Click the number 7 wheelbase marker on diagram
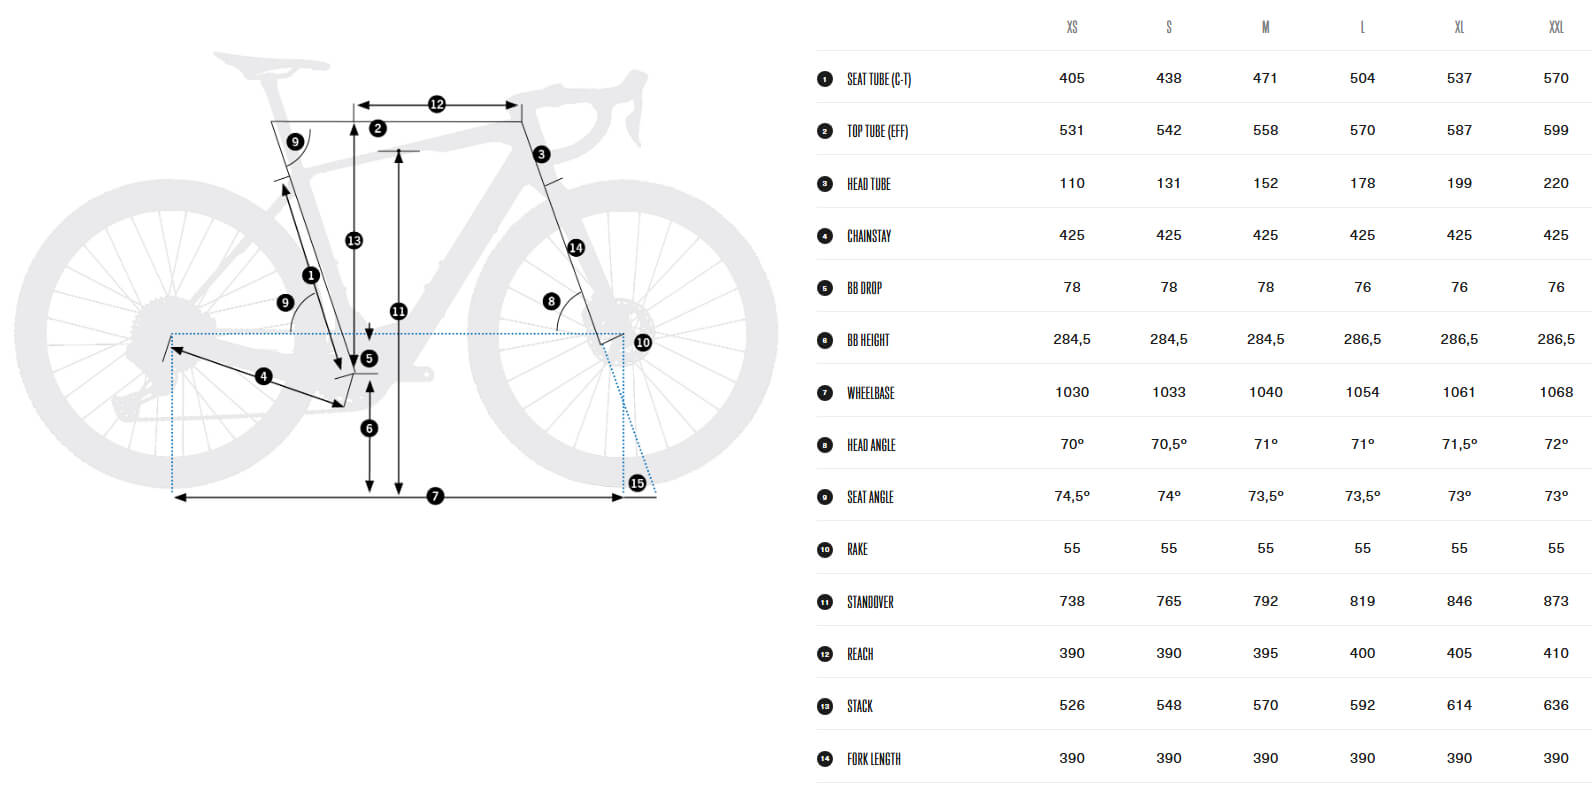 pyautogui.click(x=435, y=496)
